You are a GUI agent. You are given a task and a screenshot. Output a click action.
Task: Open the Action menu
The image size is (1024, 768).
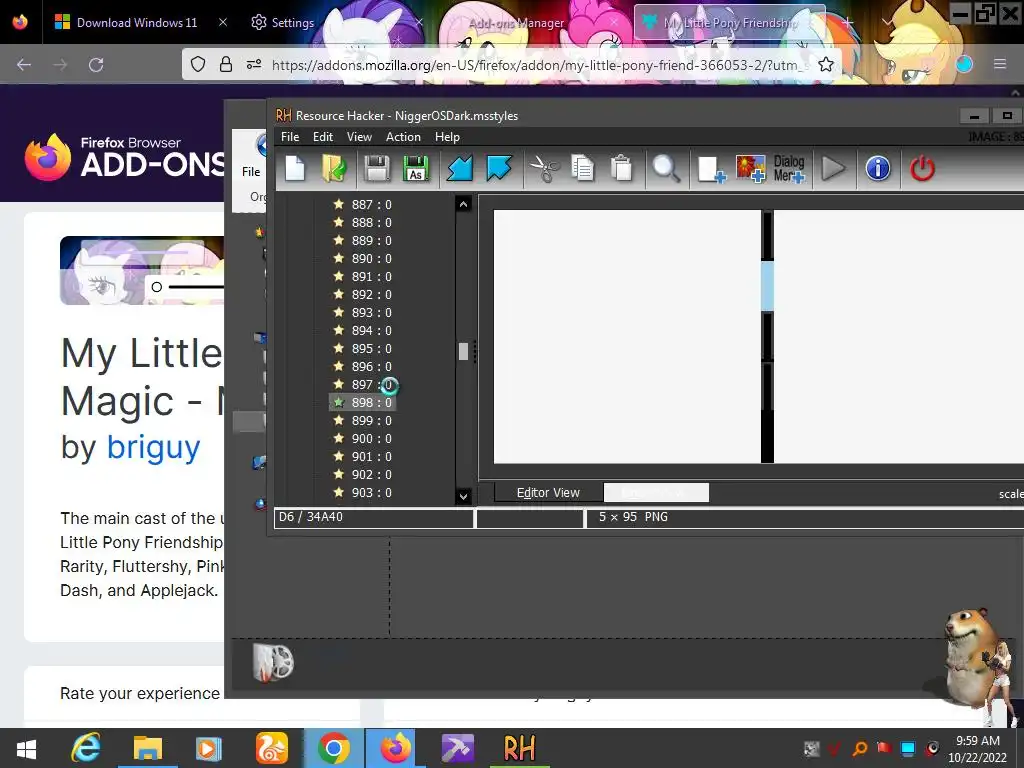click(x=403, y=136)
